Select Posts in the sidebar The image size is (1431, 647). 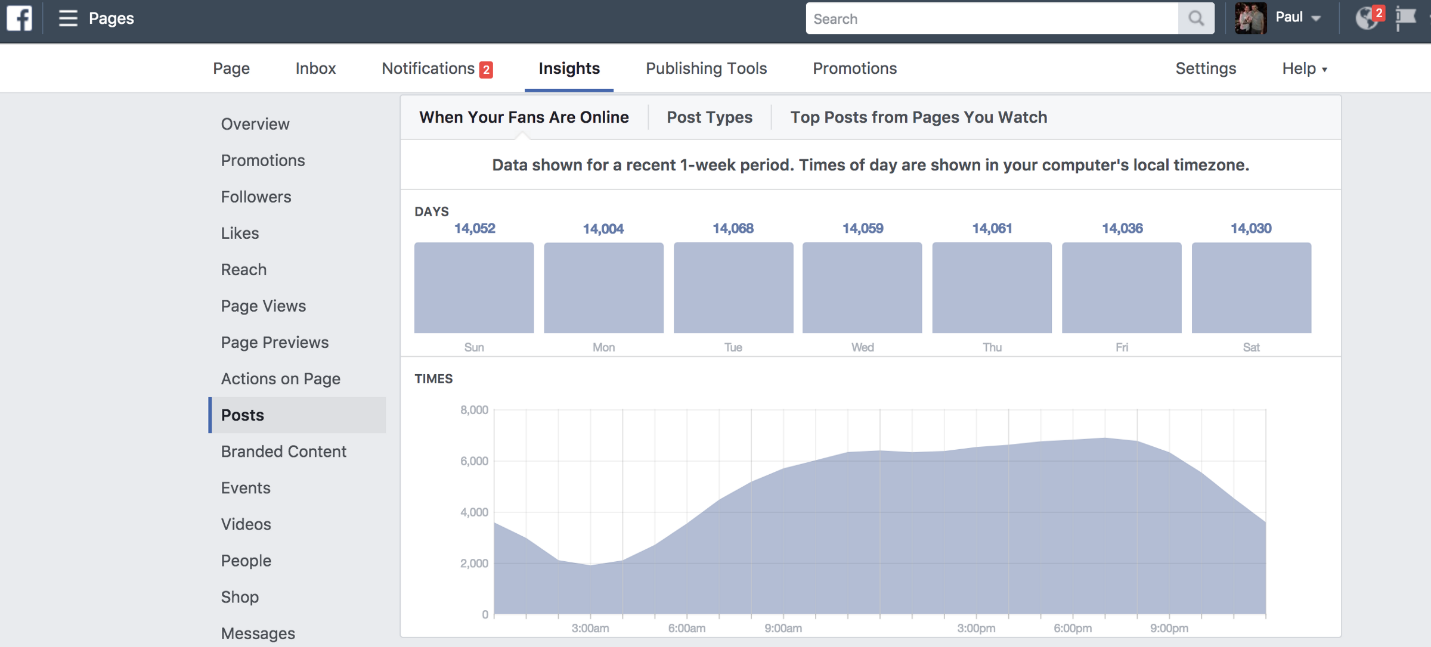pos(297,415)
